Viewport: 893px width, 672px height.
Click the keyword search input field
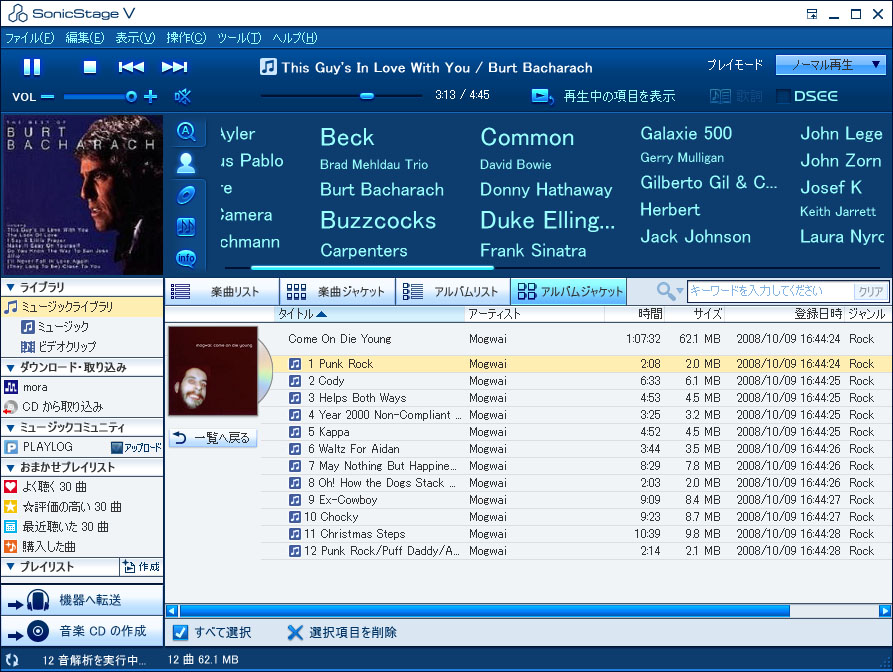(768, 291)
